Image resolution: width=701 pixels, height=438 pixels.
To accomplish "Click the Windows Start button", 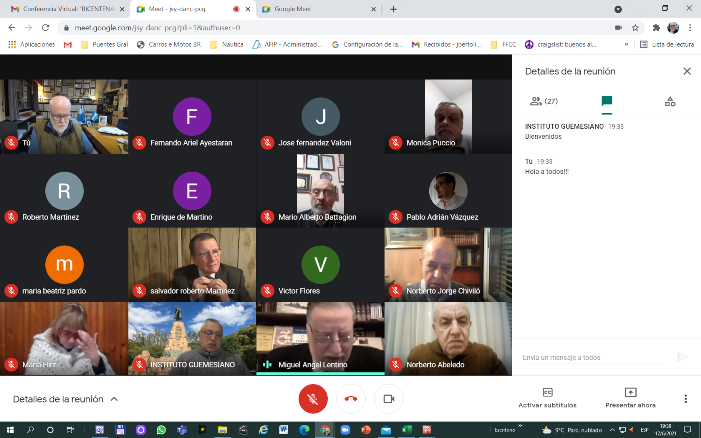I will coord(9,429).
